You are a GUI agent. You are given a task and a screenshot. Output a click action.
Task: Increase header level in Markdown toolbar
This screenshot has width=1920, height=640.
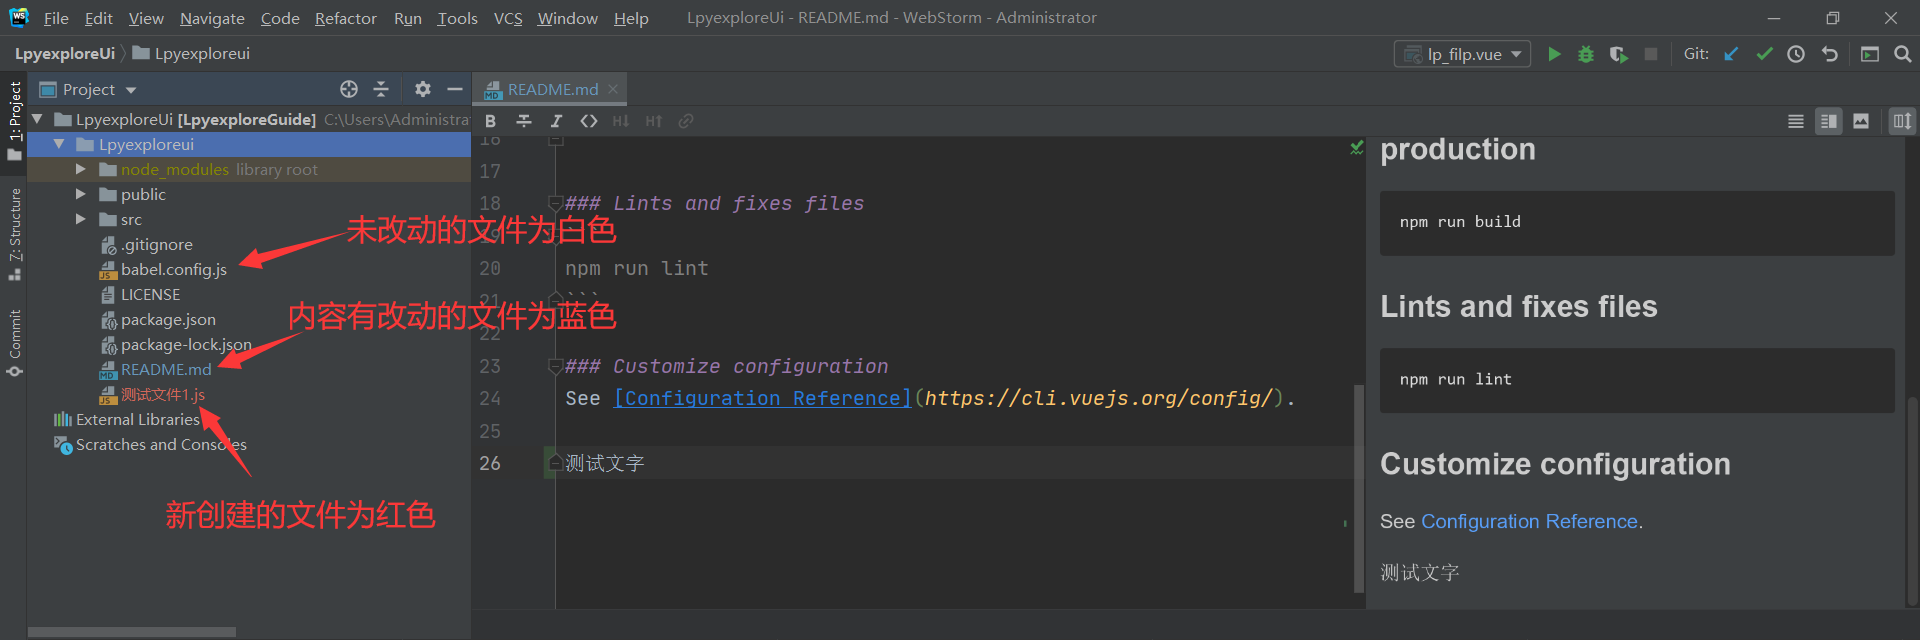[x=653, y=121]
